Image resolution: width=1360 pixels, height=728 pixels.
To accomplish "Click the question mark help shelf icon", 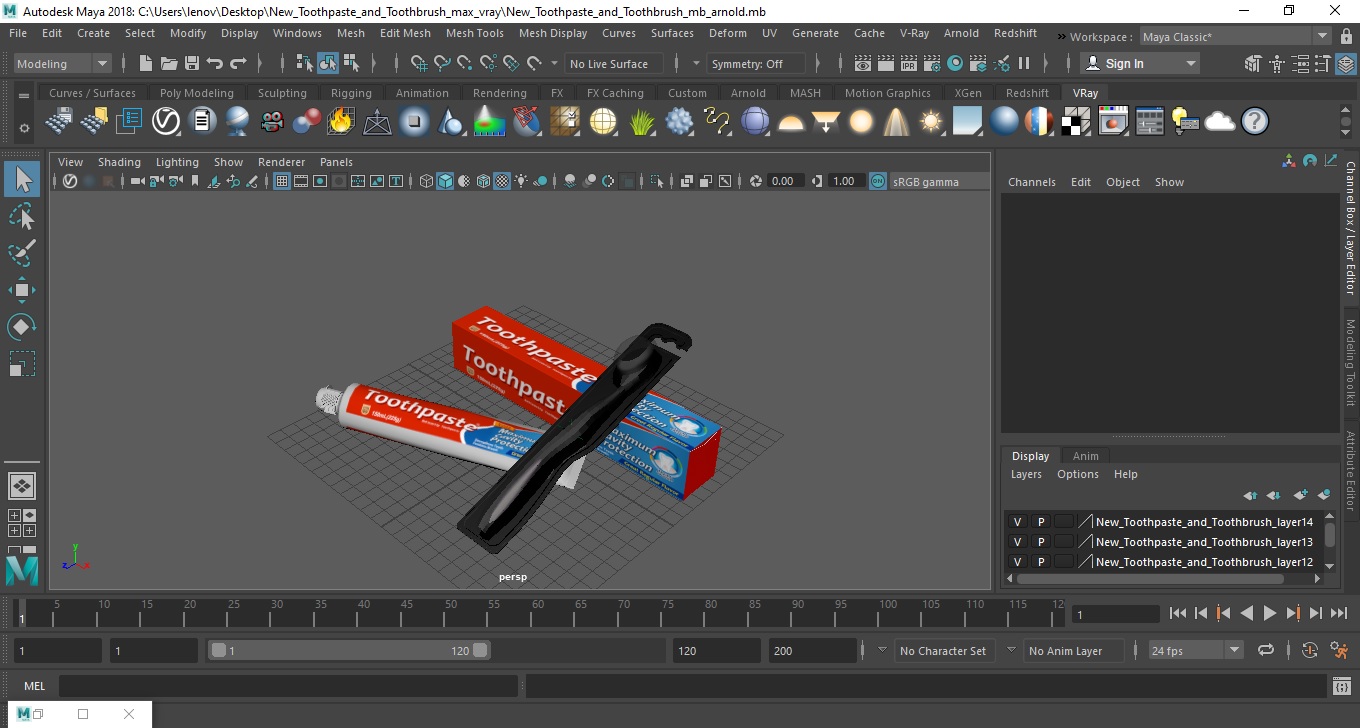I will pos(1255,122).
